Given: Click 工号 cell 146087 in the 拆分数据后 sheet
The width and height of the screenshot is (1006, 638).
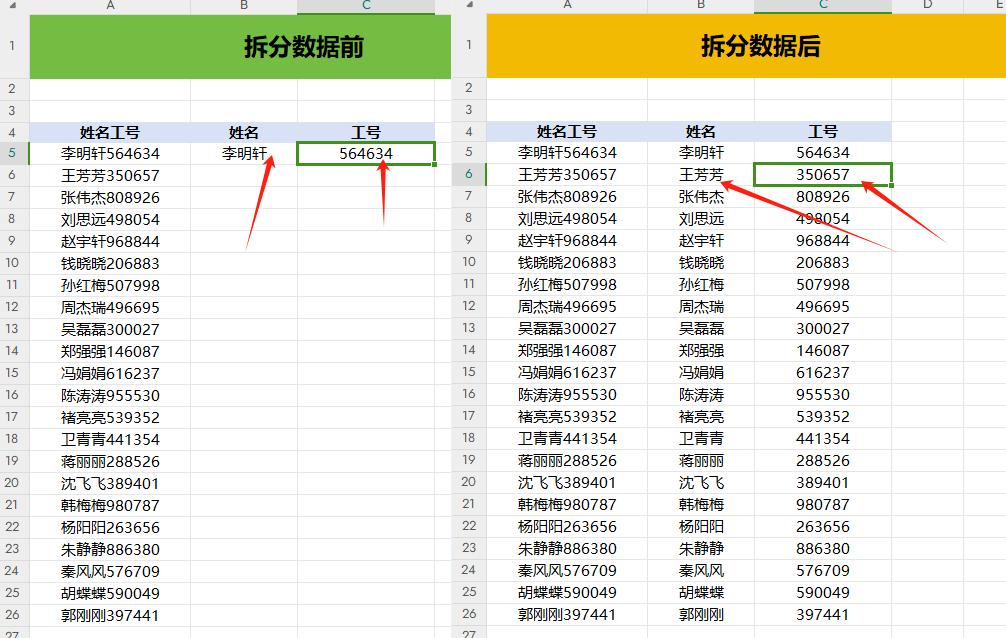Looking at the screenshot, I should coord(823,350).
